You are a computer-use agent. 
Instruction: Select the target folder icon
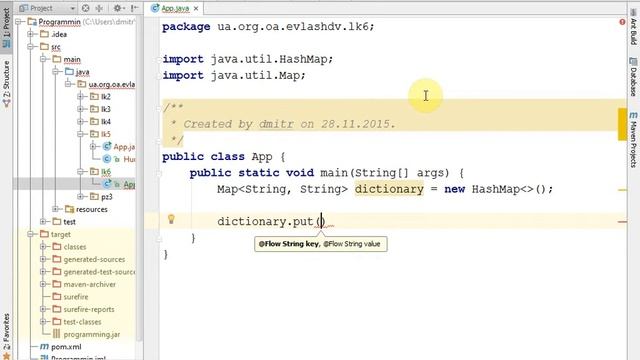[45, 234]
